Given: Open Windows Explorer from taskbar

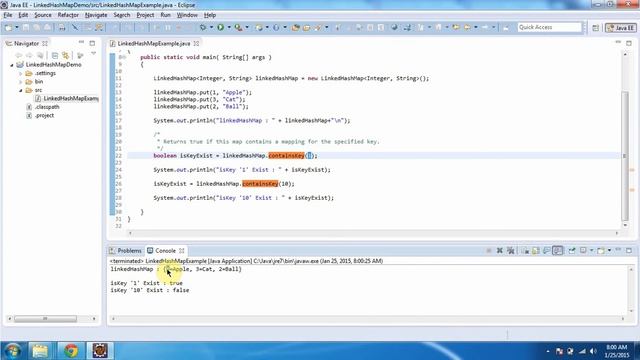Looking at the screenshot, I should click(40, 351).
